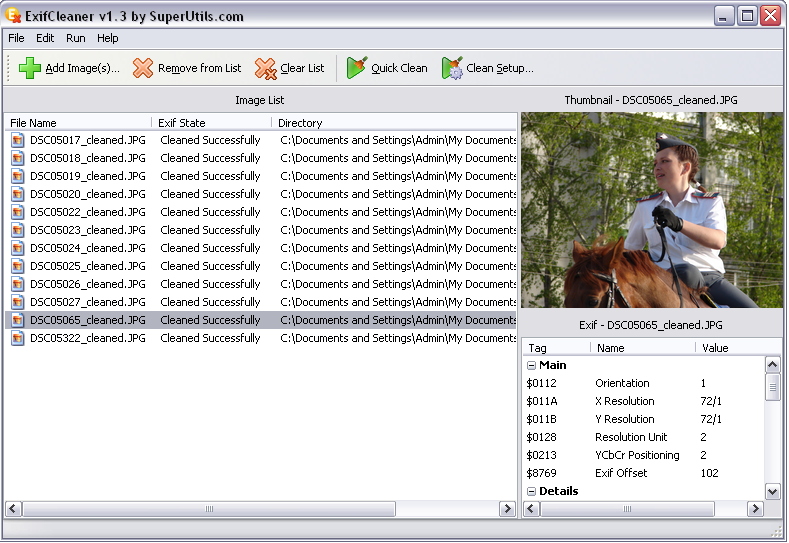Sort by Directory column header

(x=394, y=123)
